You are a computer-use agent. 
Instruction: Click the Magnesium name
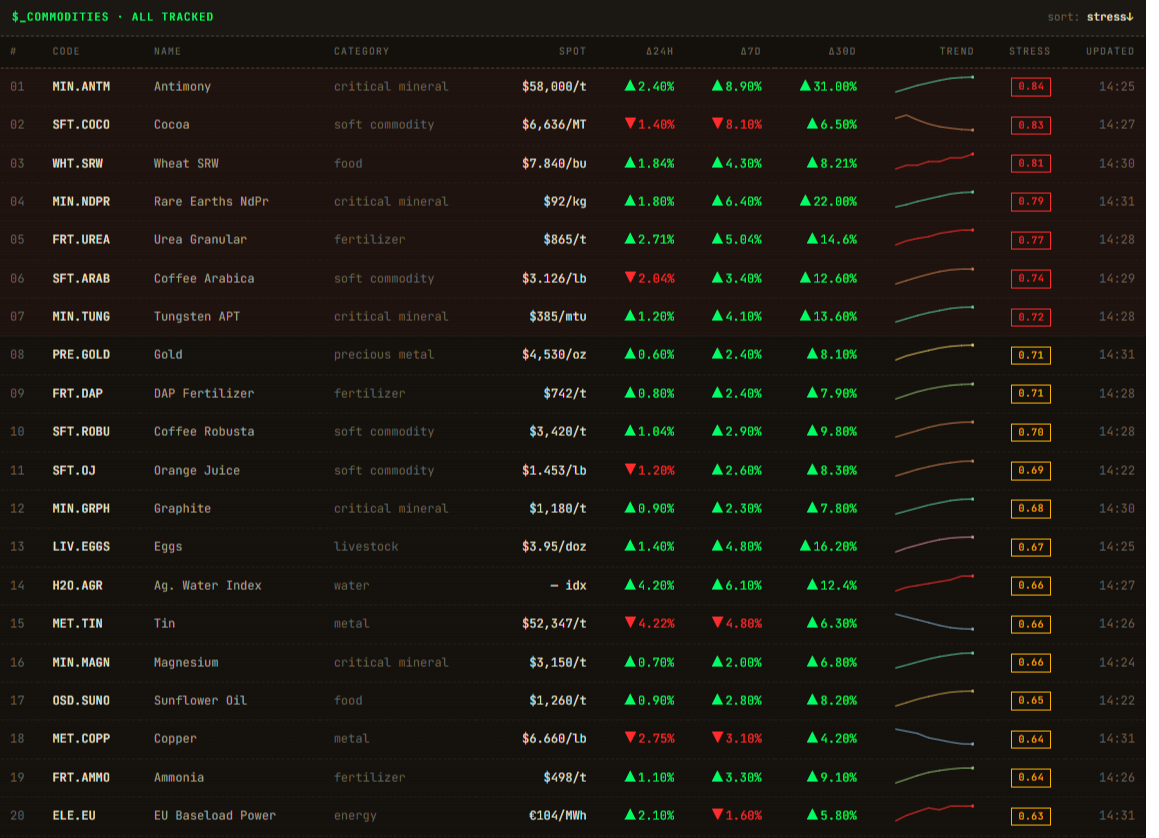[186, 662]
